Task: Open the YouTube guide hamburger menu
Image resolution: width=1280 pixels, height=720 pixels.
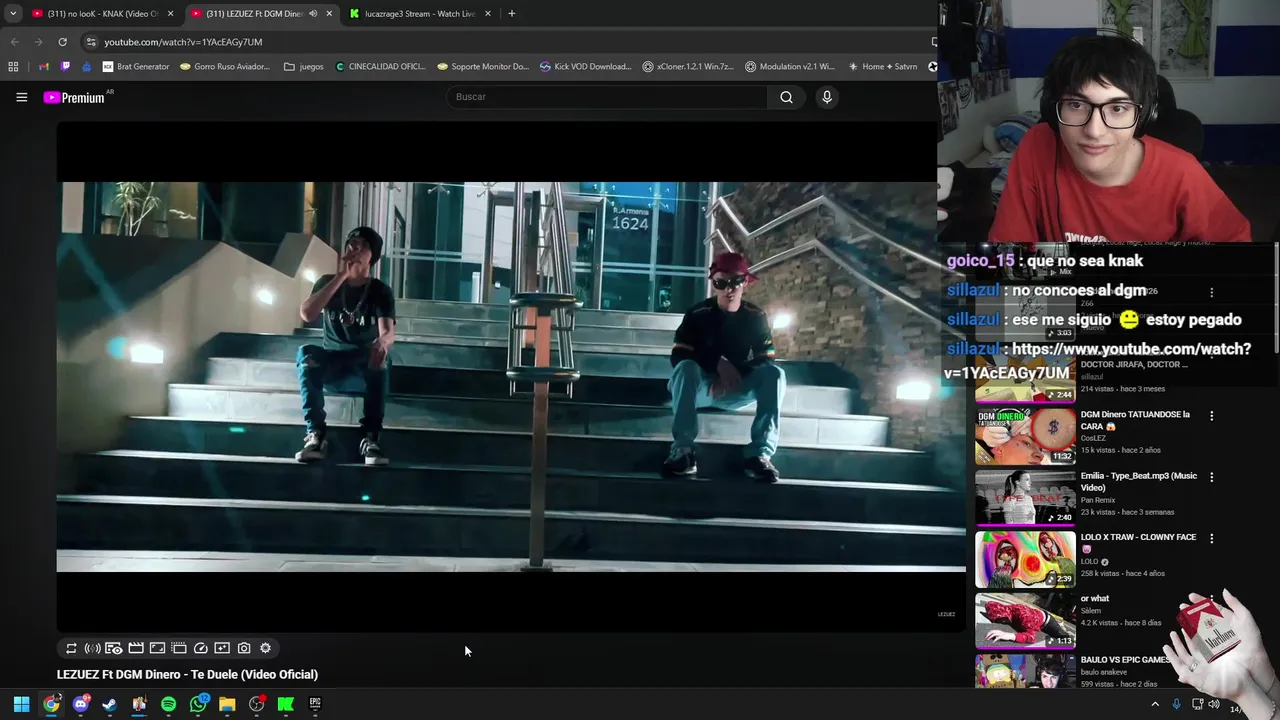Action: click(x=21, y=97)
